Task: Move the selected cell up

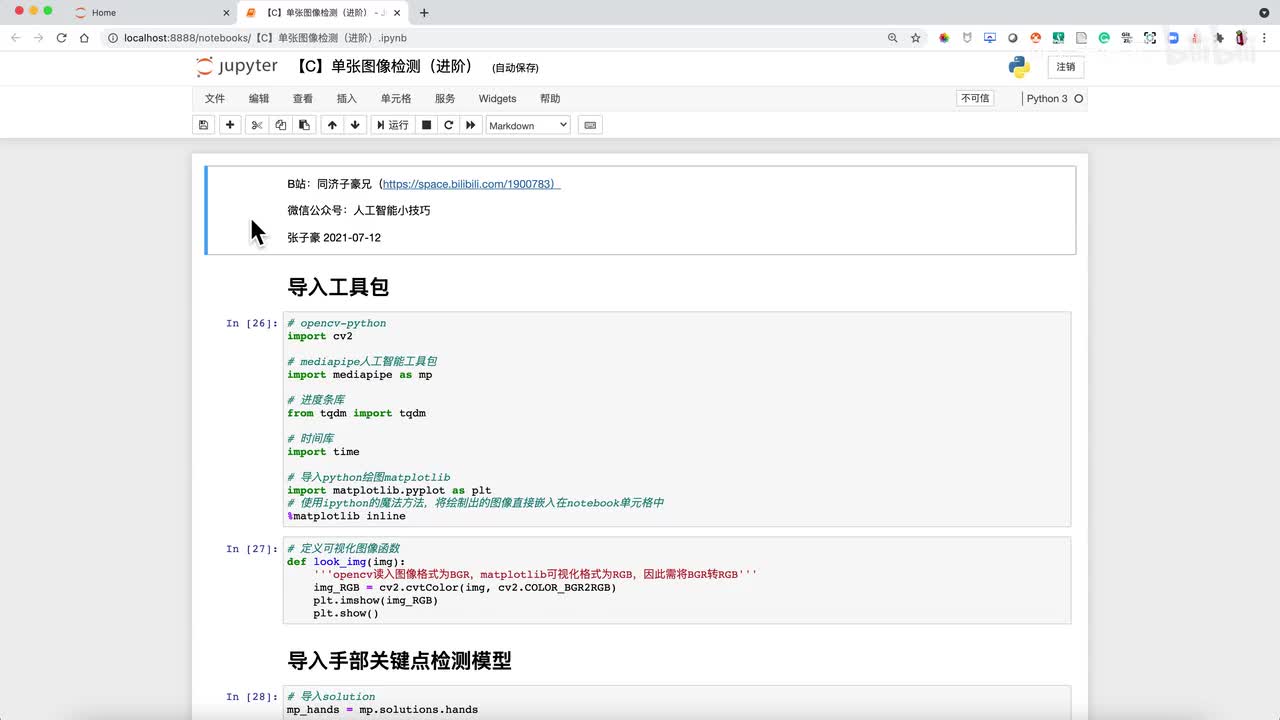Action: (332, 125)
